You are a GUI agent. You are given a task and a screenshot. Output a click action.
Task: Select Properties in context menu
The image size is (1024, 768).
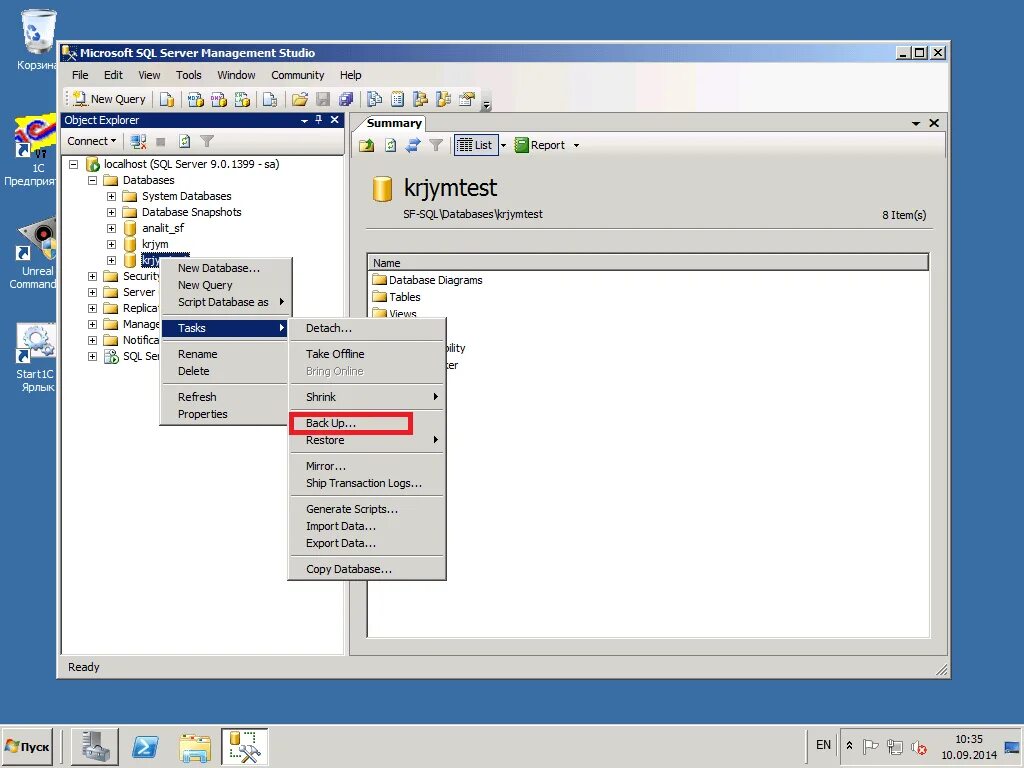[225, 414]
